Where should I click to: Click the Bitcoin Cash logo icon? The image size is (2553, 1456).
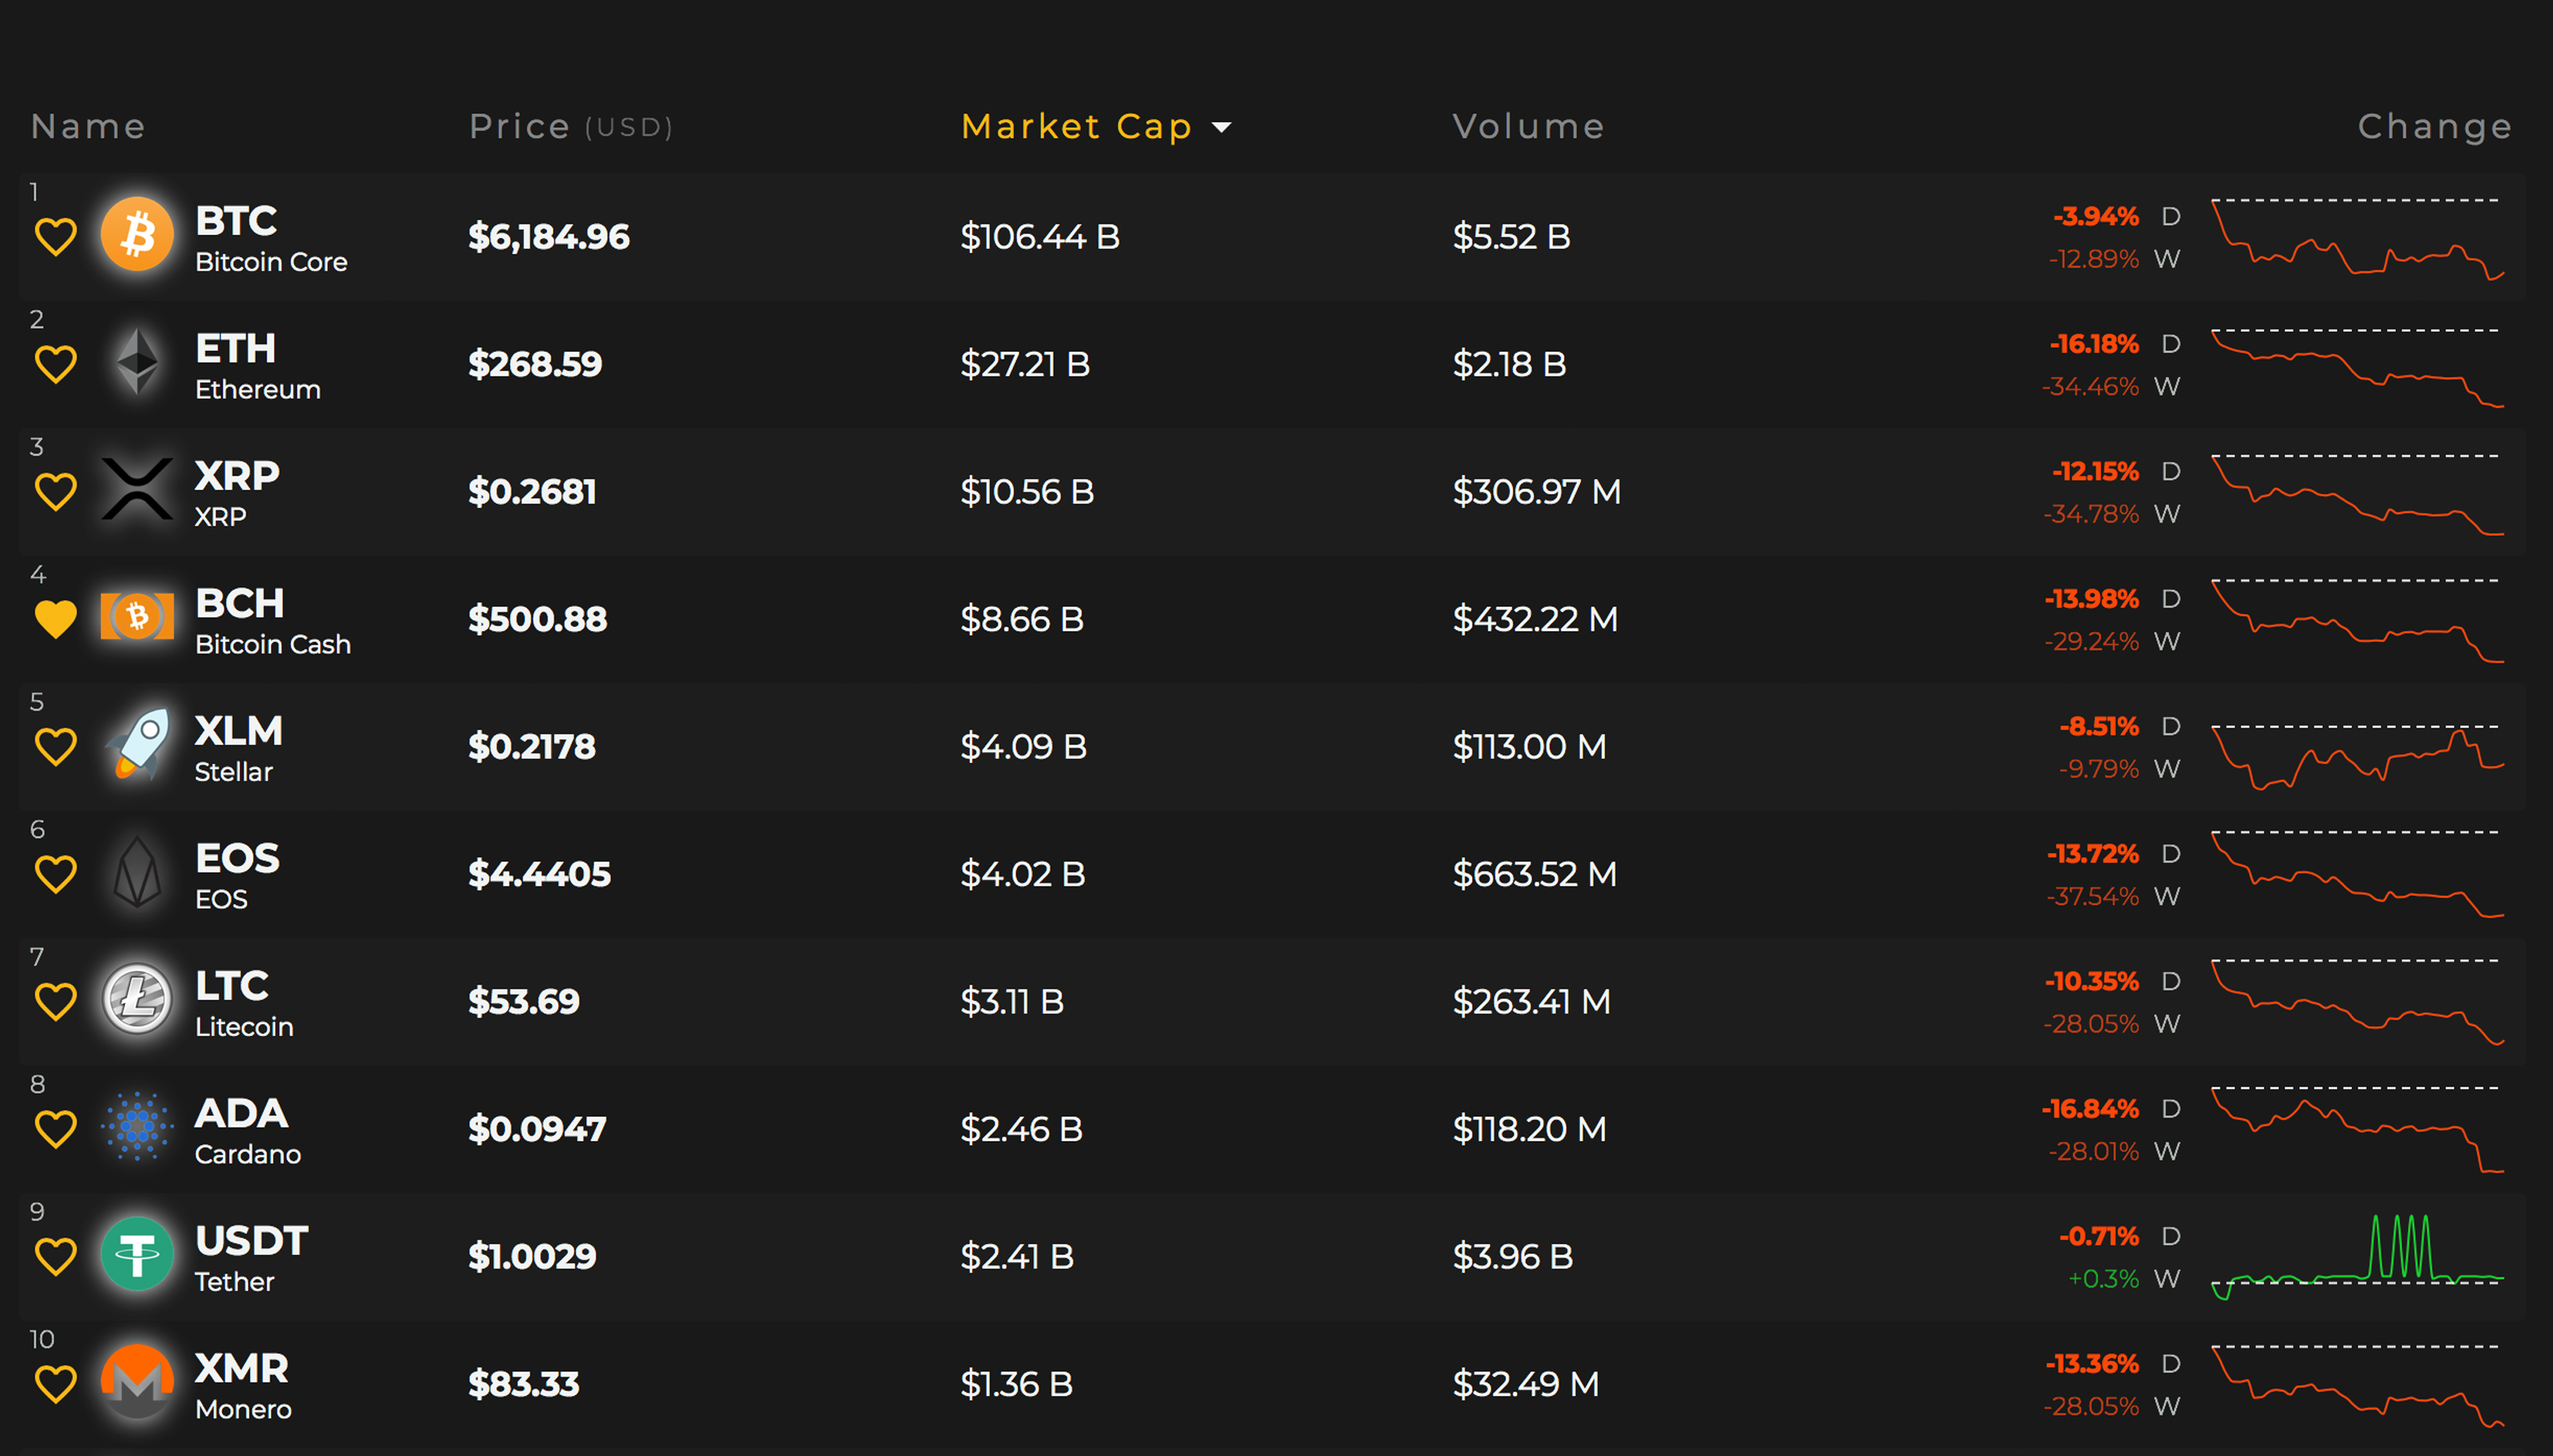pyautogui.click(x=137, y=617)
